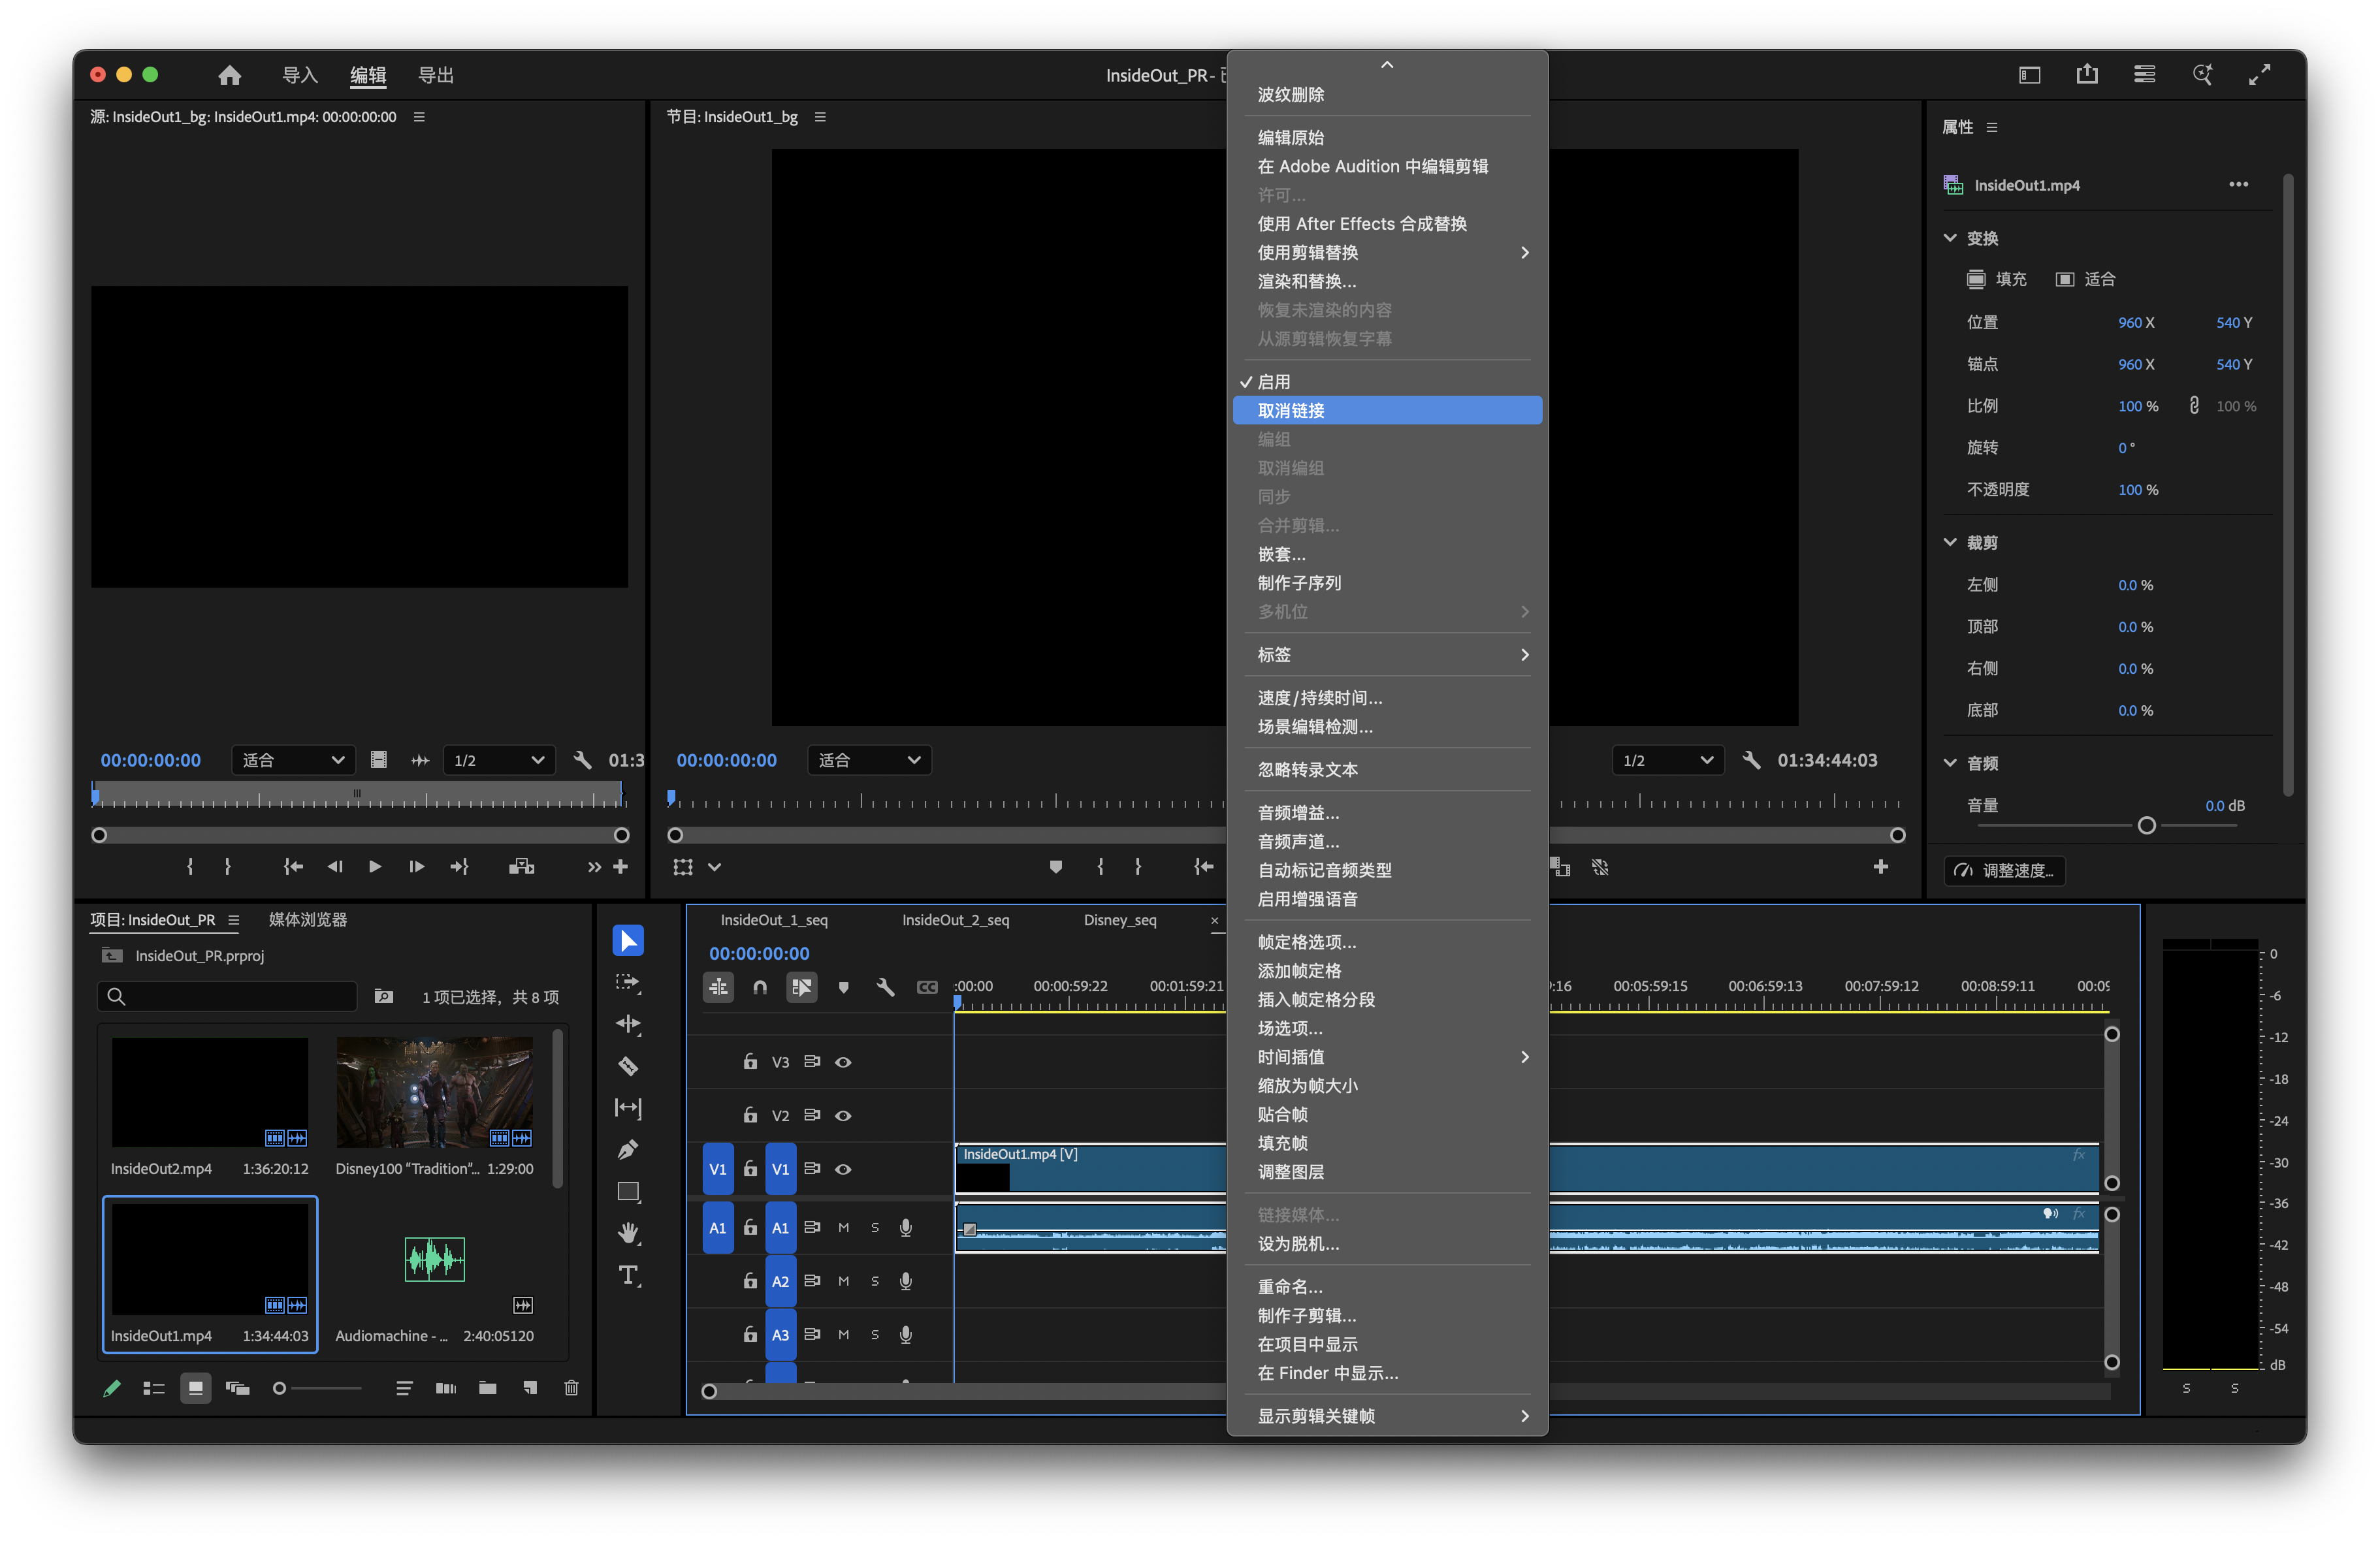Open source monitor 适合 zoom dropdown
The image size is (2380, 1541).
pyautogui.click(x=293, y=760)
